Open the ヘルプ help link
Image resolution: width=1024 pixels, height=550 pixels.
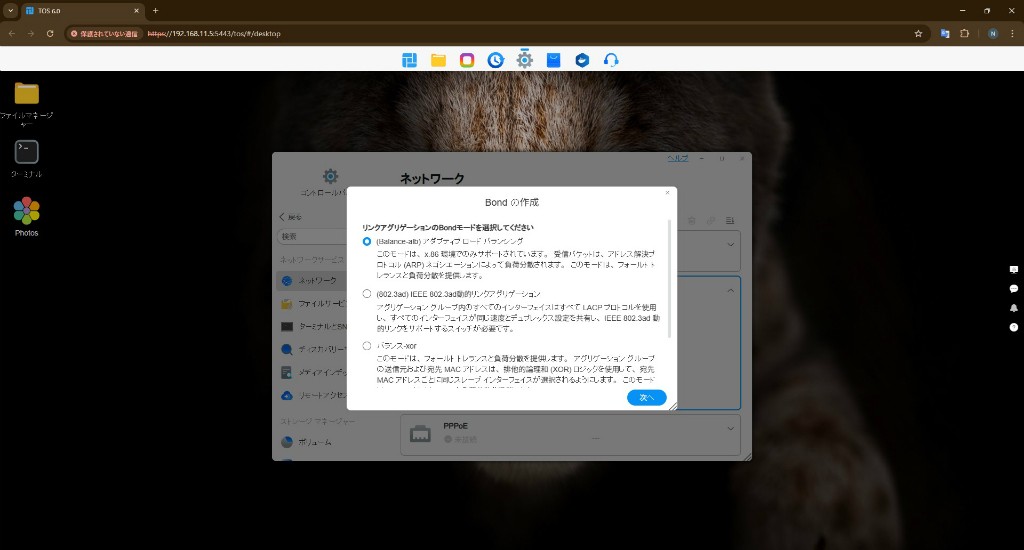pos(677,158)
